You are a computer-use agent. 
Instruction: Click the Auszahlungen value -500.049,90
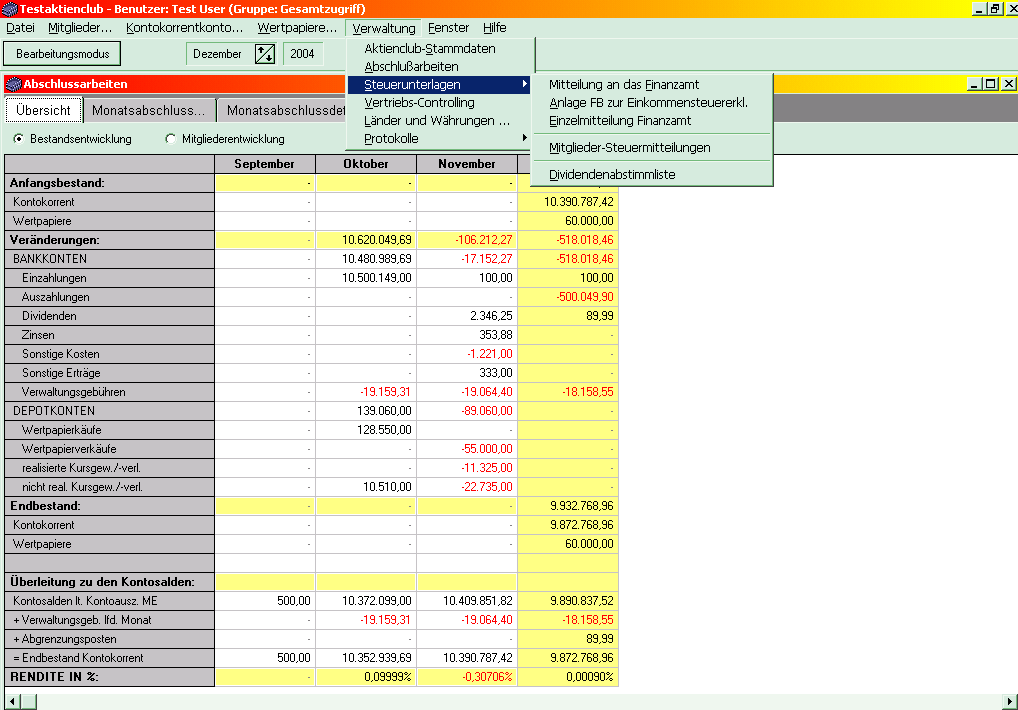point(568,297)
